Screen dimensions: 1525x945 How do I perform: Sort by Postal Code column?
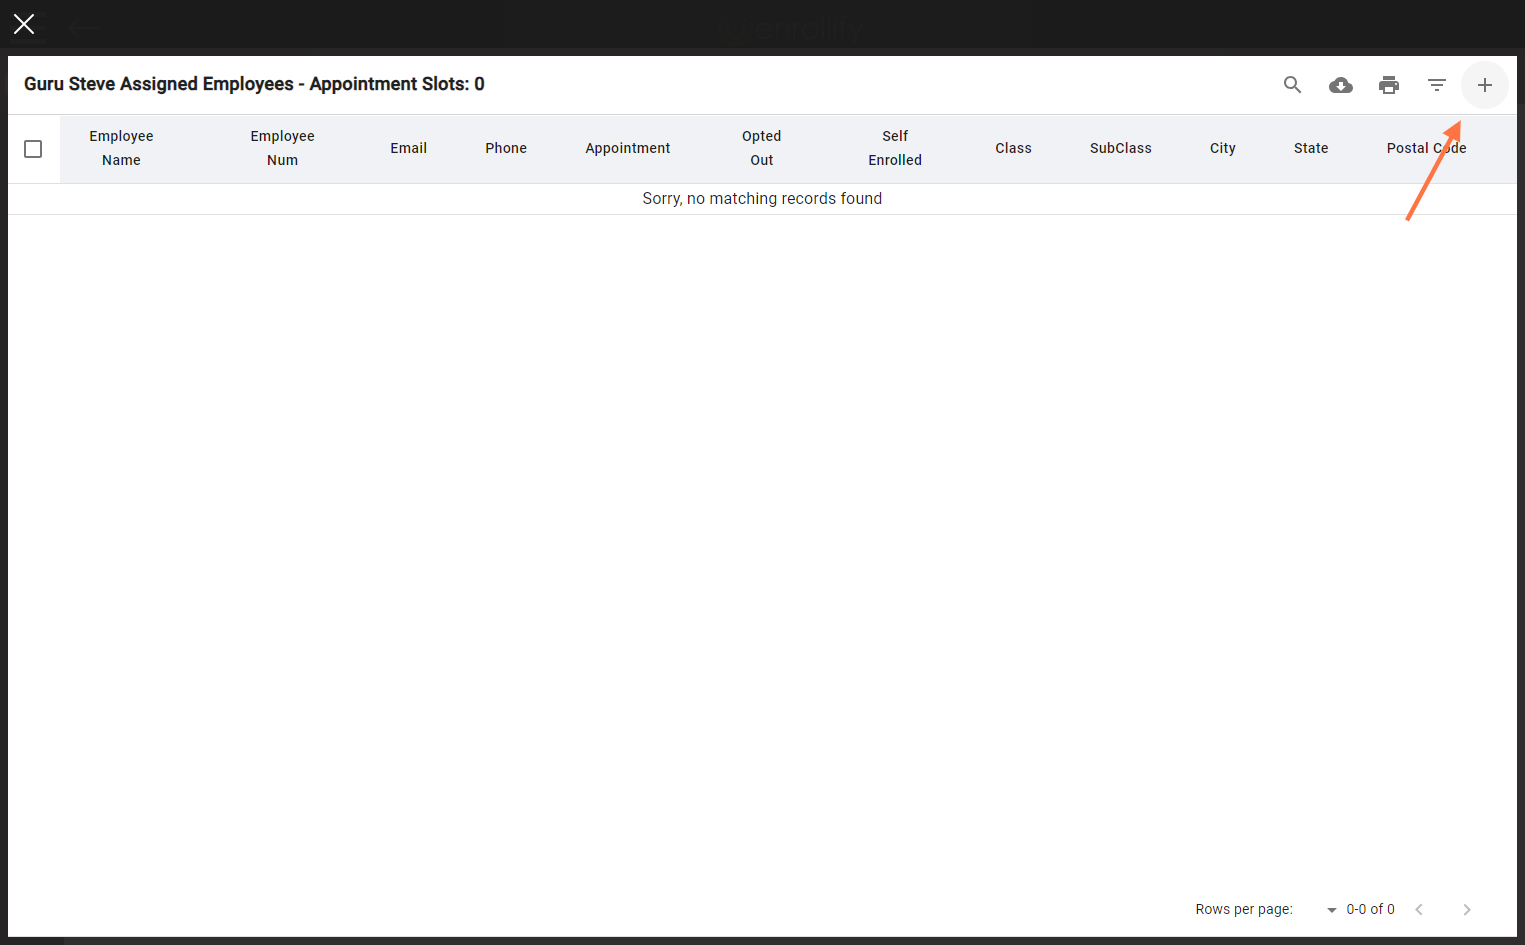[x=1426, y=148]
